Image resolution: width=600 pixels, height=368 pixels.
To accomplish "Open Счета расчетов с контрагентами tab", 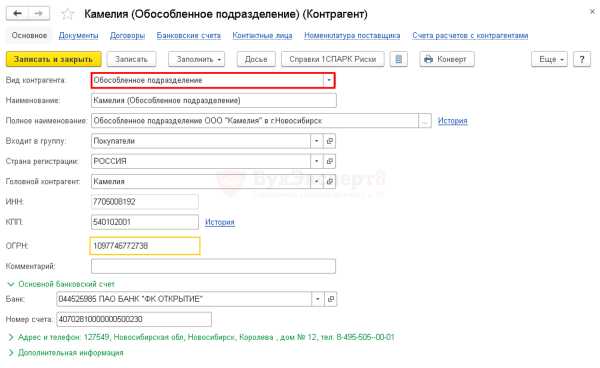I will pyautogui.click(x=470, y=36).
